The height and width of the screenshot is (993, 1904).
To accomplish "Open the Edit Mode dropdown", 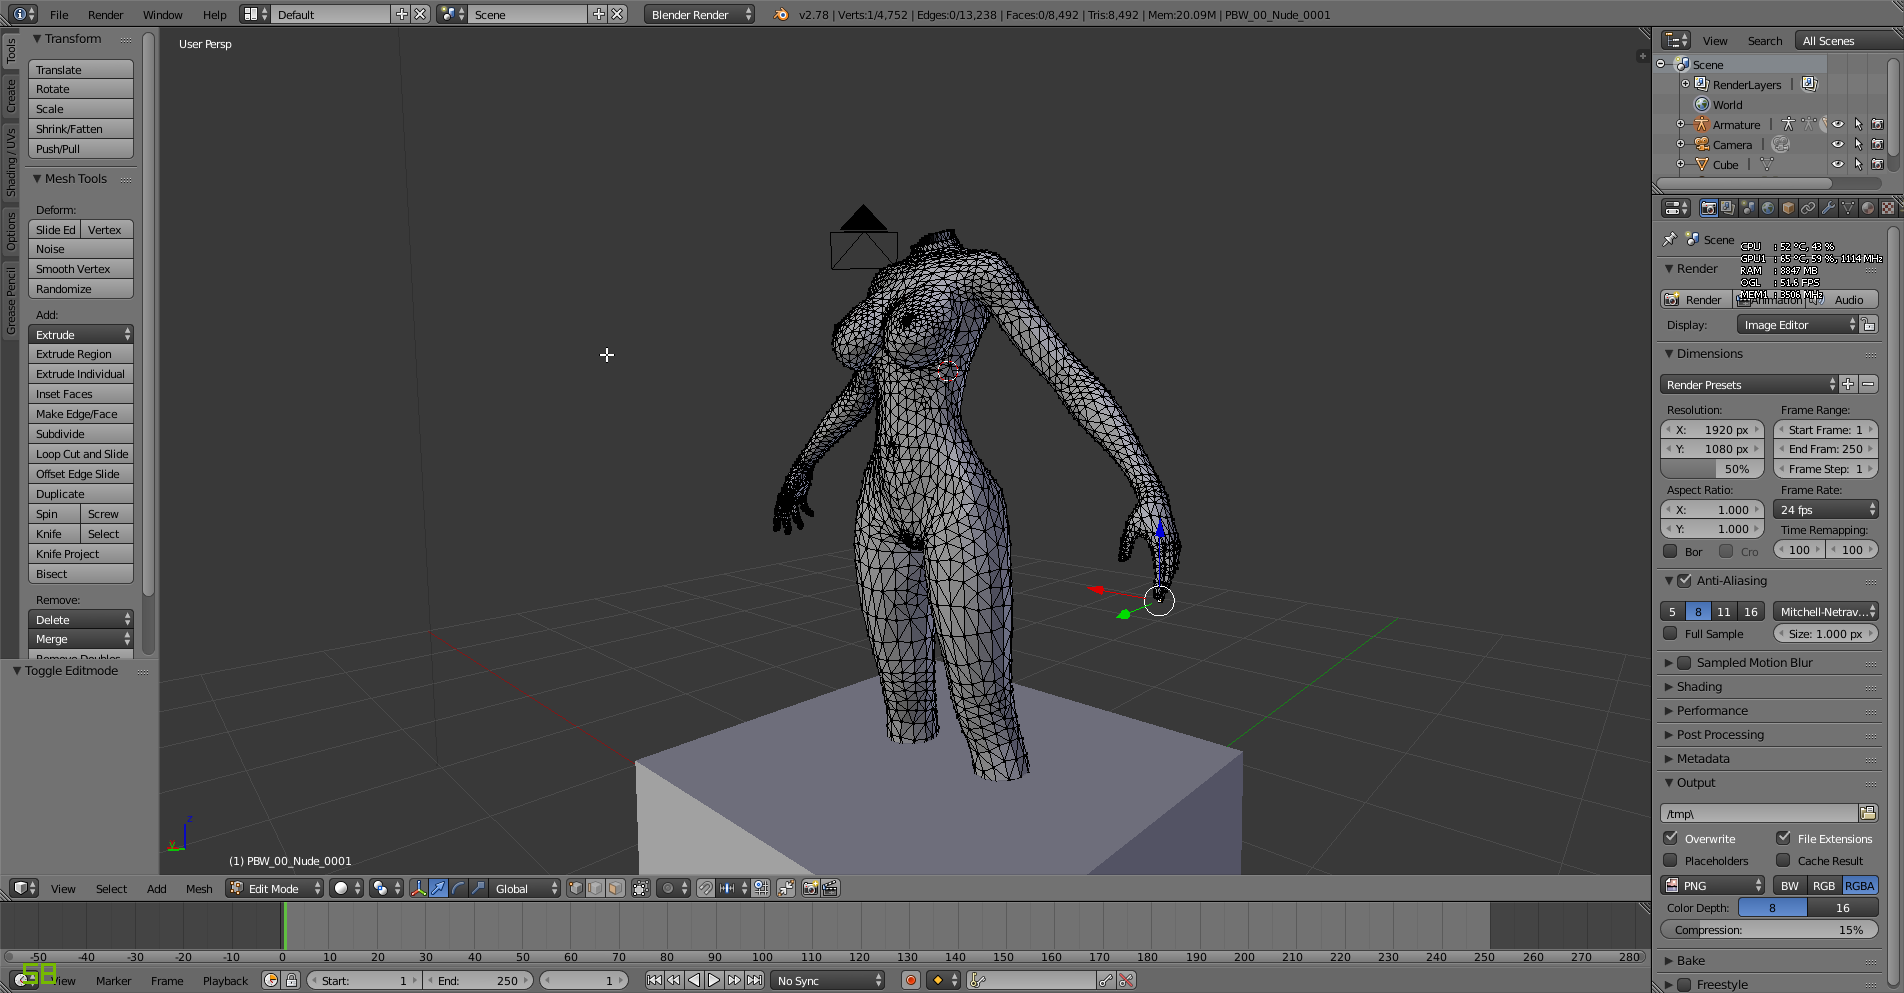I will [x=274, y=888].
